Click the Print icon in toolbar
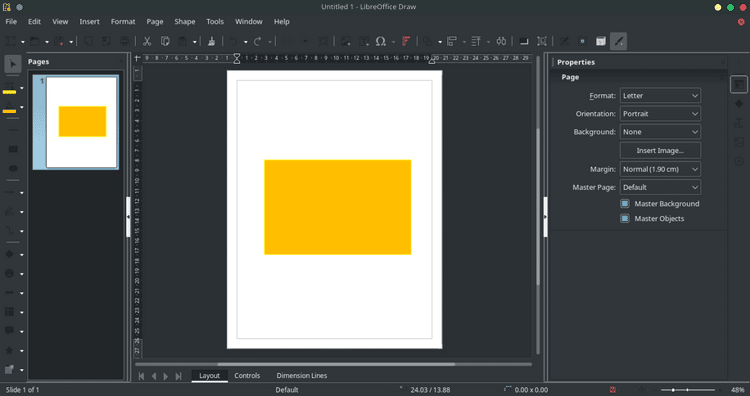 coord(124,41)
